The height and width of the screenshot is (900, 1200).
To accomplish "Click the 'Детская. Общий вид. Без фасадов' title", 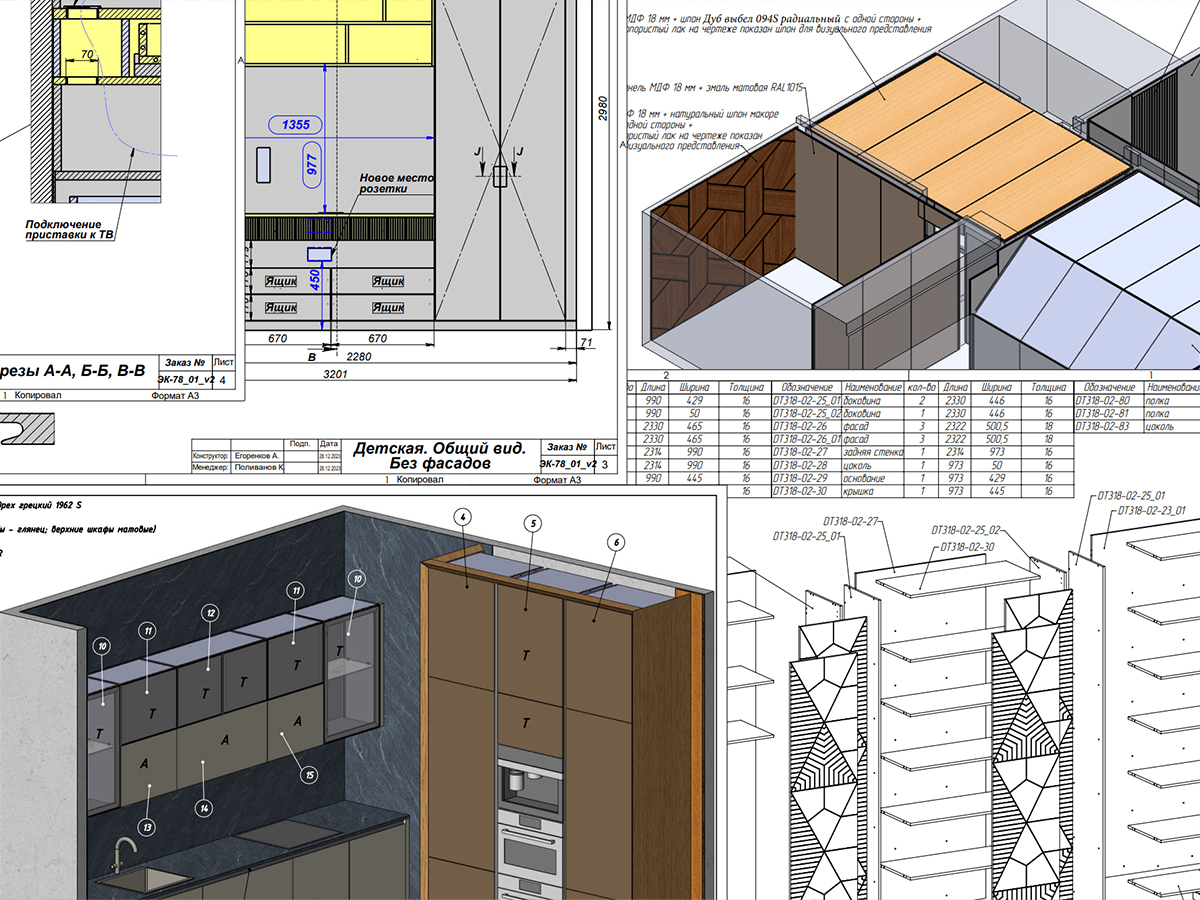I will coord(439,455).
